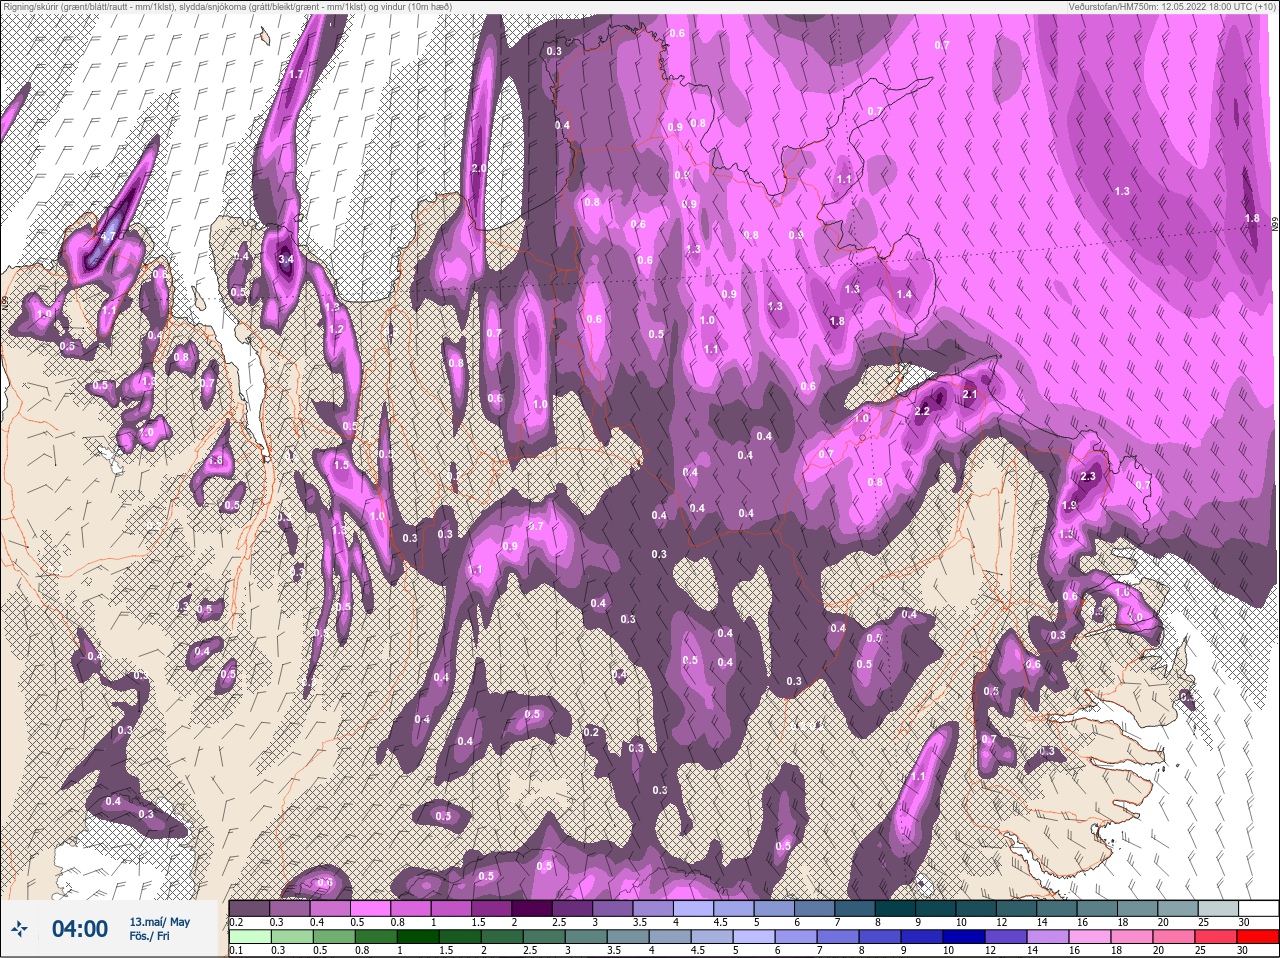
Task: Pick the top legend dark purple swatch labeled 2
Action: (534, 908)
